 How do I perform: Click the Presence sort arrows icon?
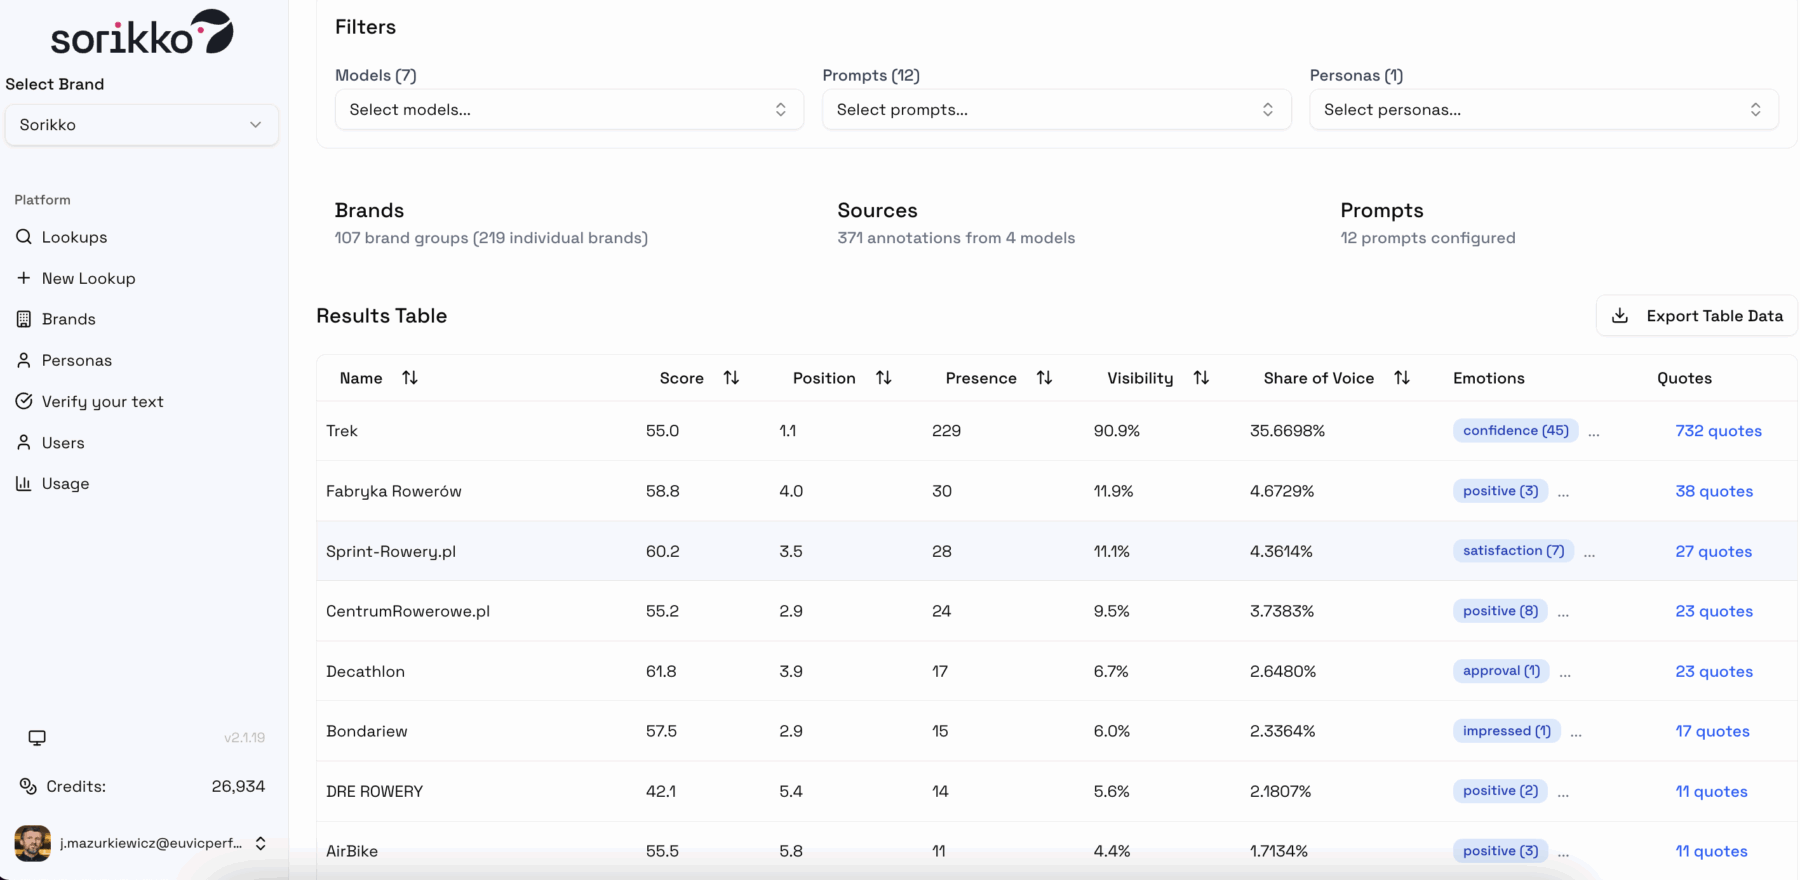[x=1044, y=378]
